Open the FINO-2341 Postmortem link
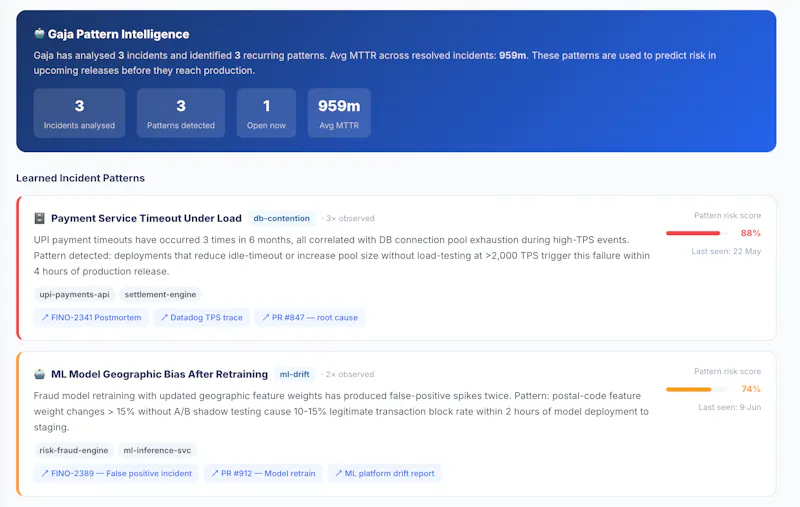The width and height of the screenshot is (800, 507). click(x=91, y=317)
